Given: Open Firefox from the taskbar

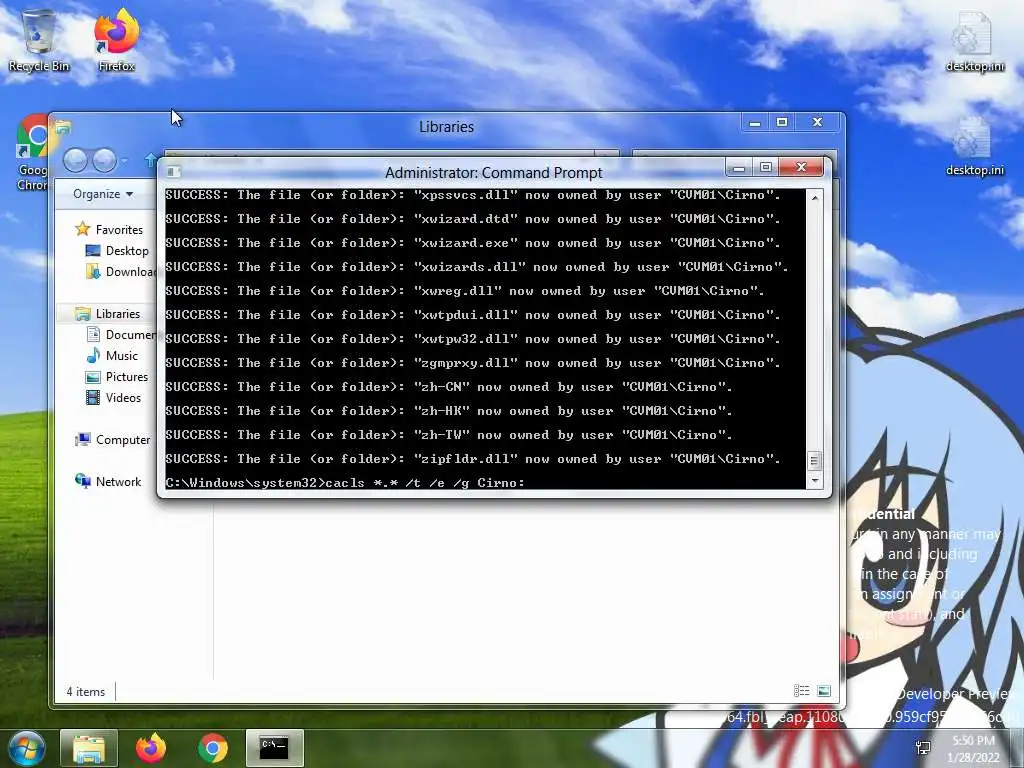Looking at the screenshot, I should [x=151, y=748].
